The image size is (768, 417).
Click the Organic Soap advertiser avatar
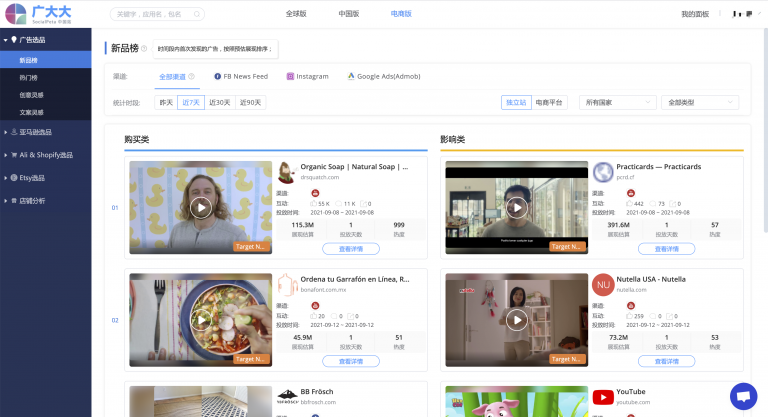pyautogui.click(x=287, y=172)
